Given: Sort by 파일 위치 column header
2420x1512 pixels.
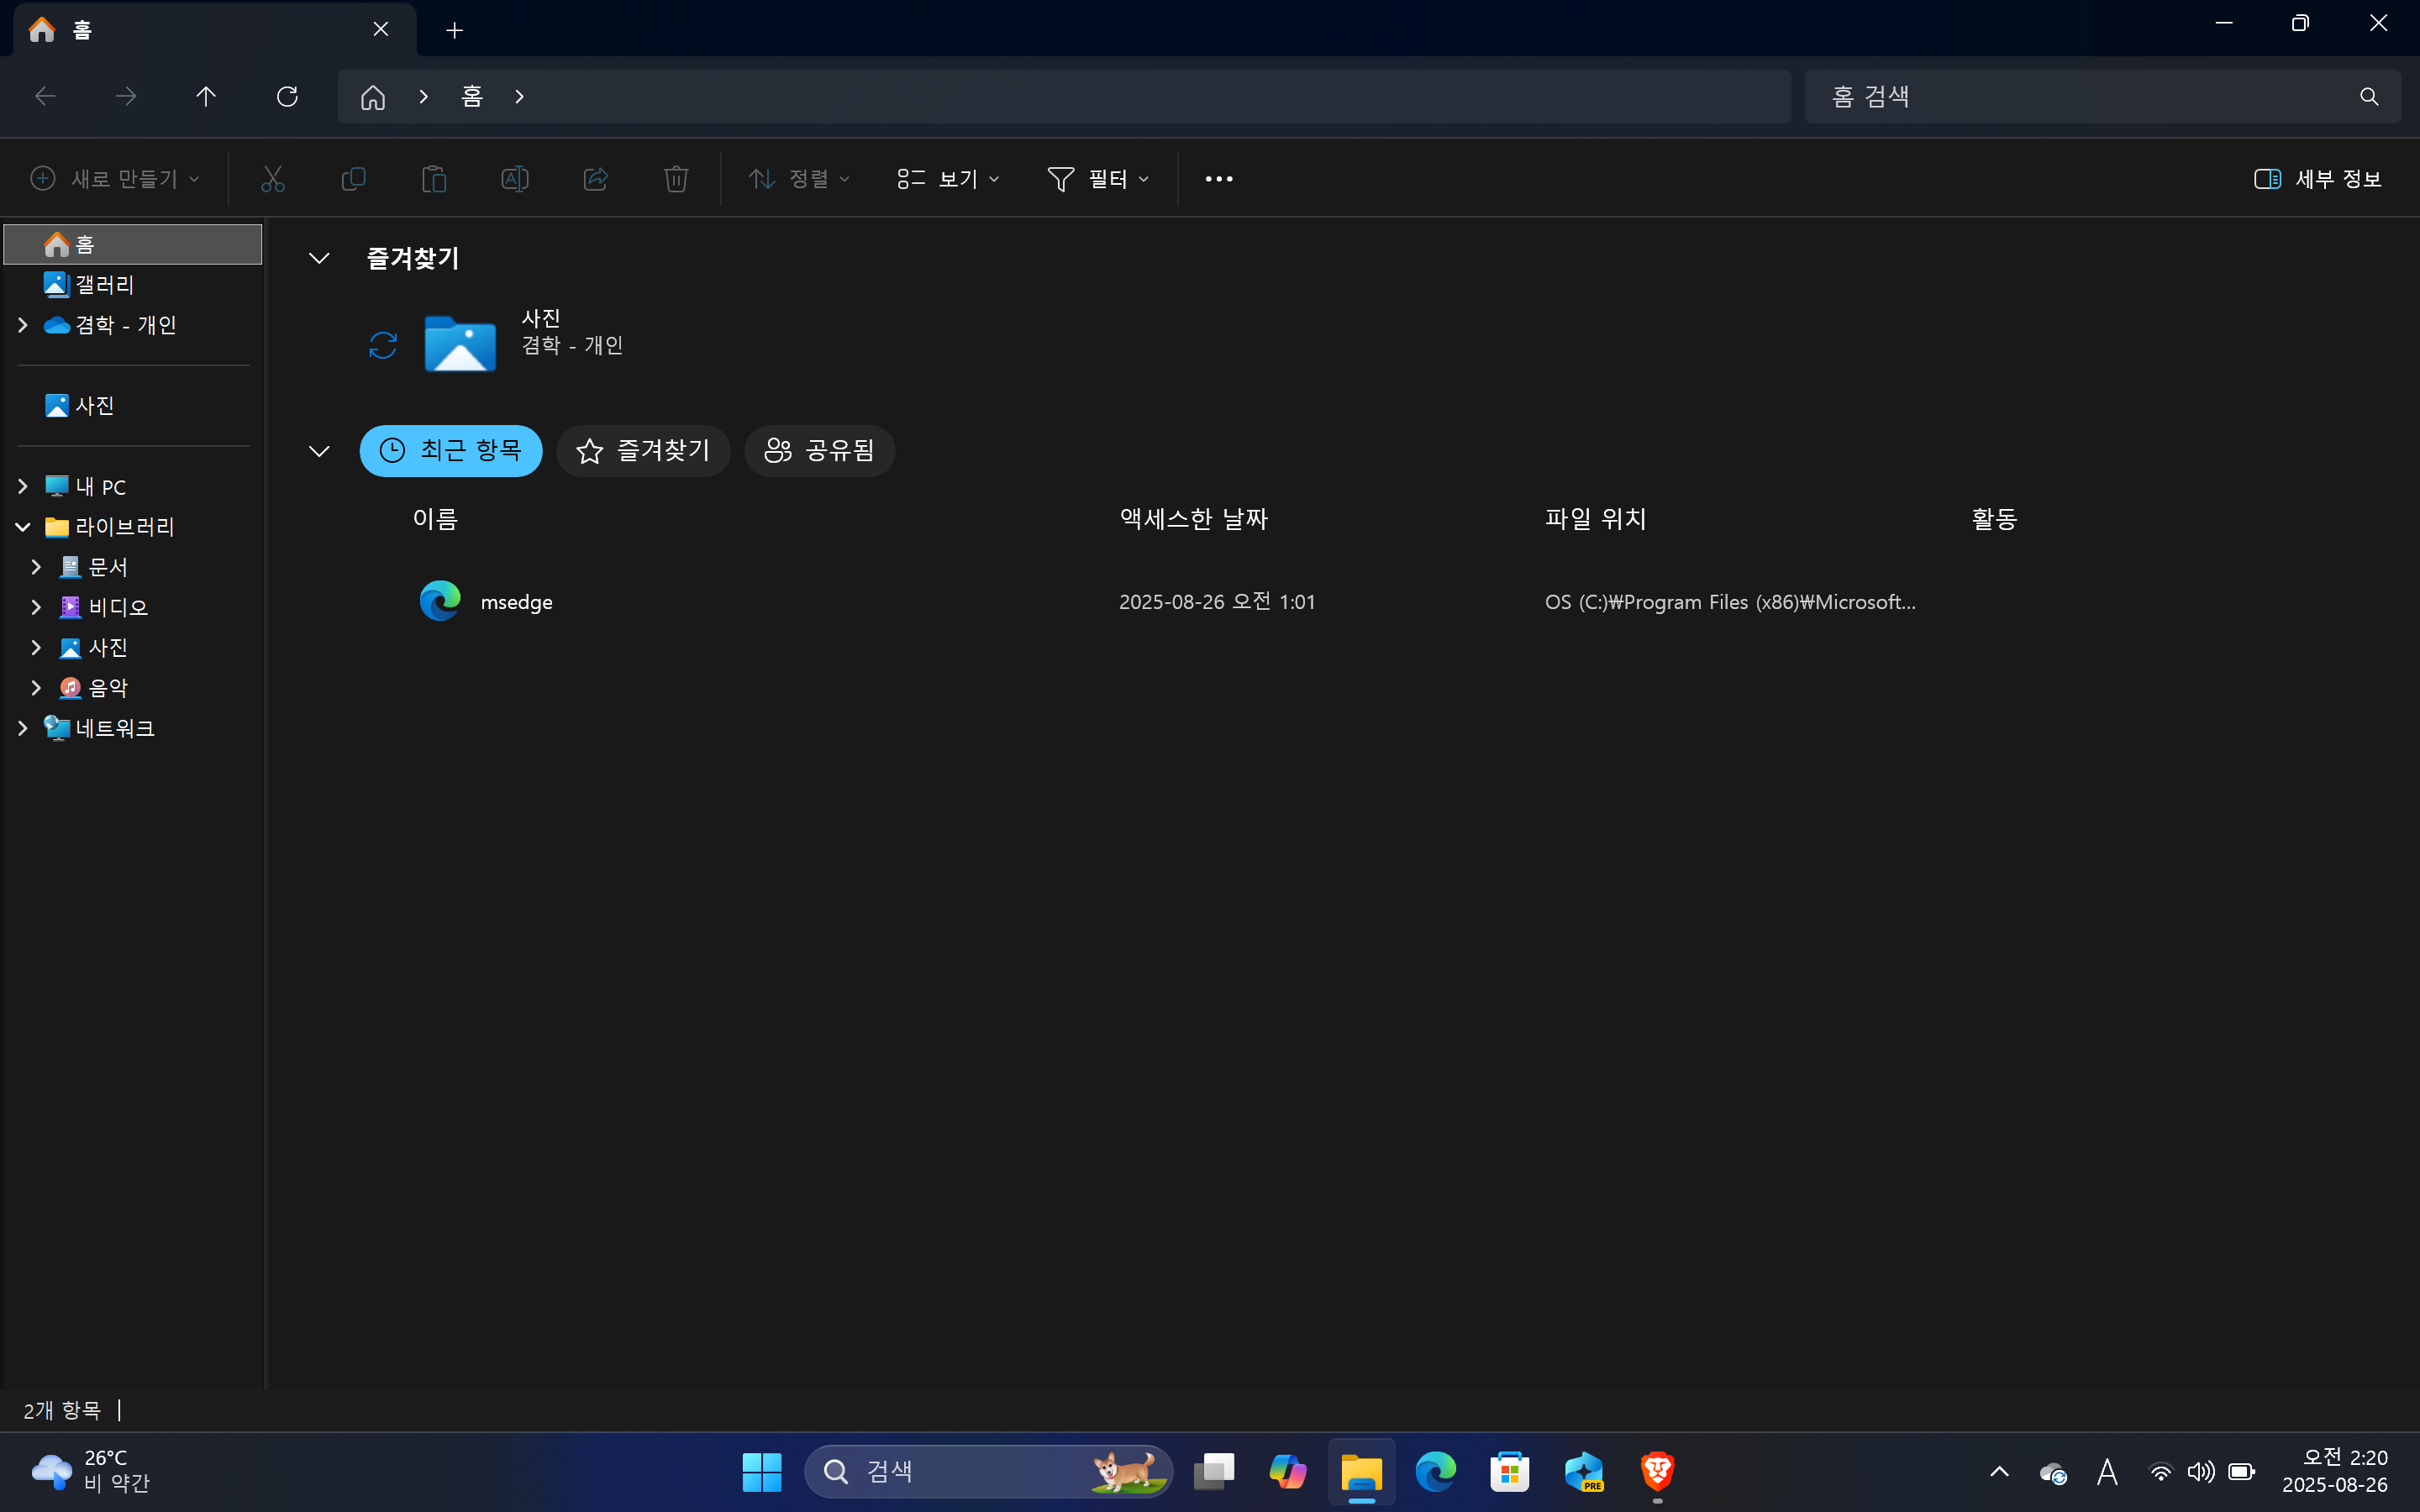Looking at the screenshot, I should [x=1595, y=519].
